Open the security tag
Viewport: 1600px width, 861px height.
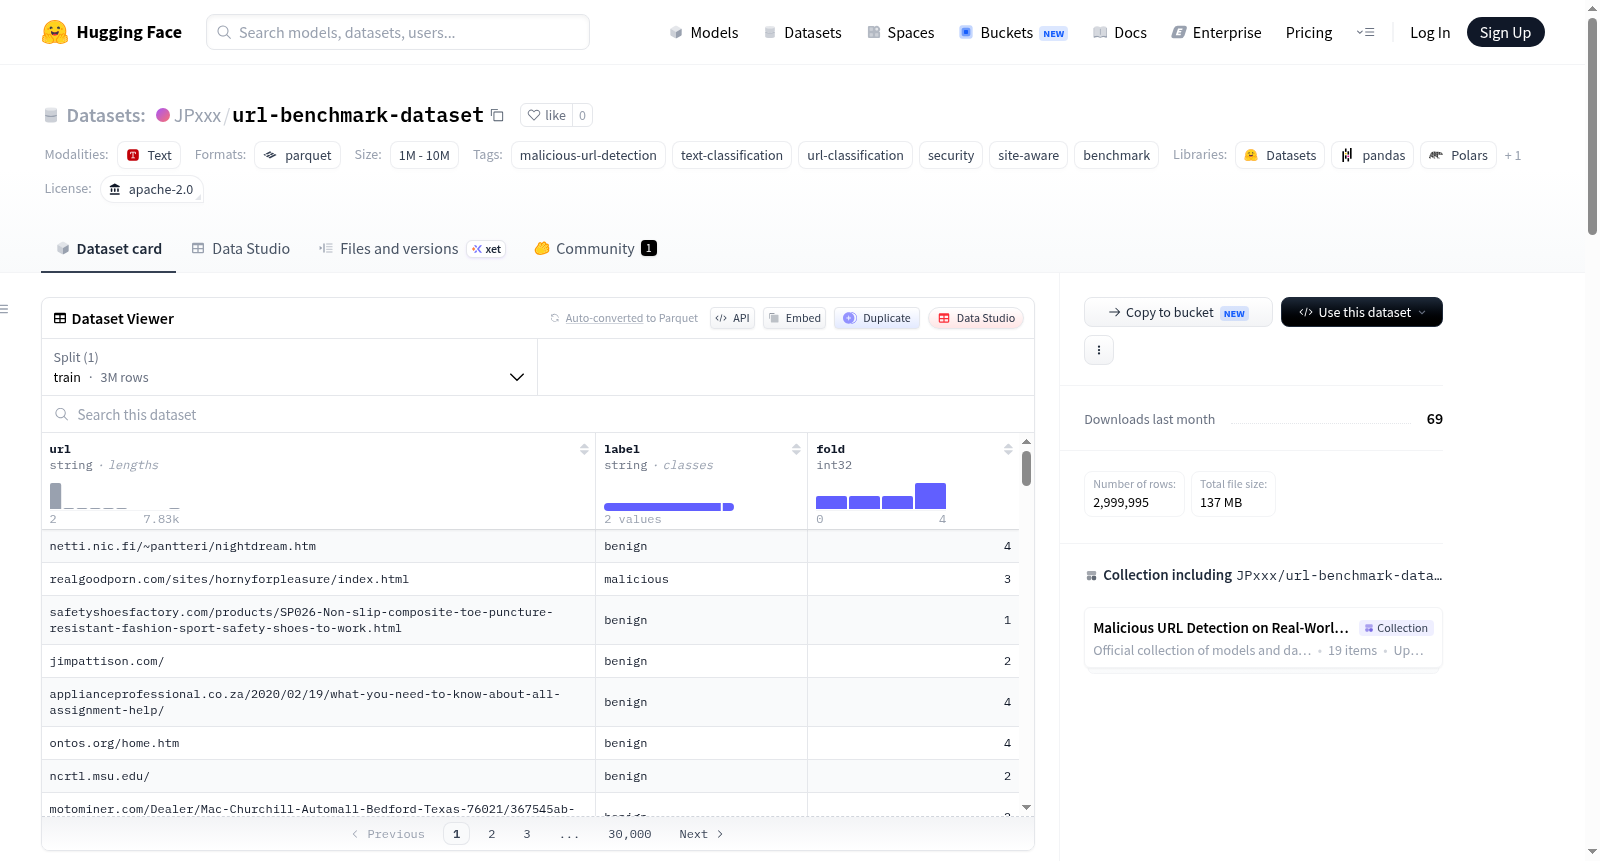(x=951, y=155)
